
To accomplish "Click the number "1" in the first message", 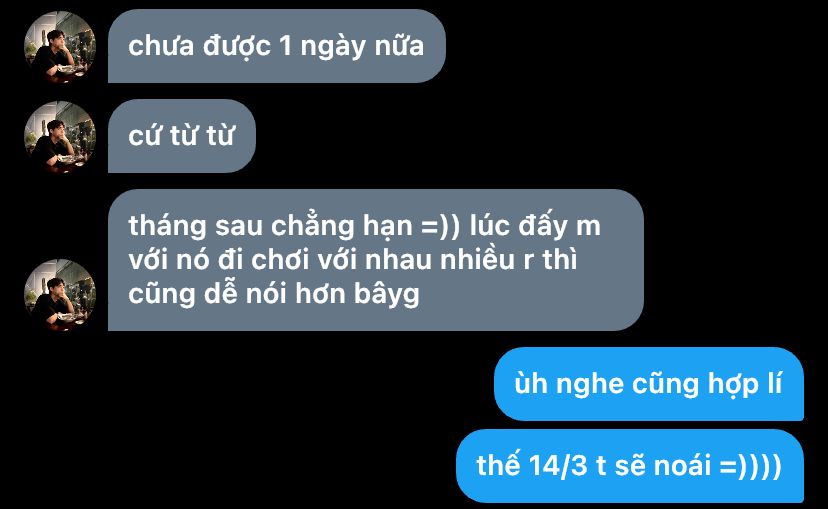I will [285, 46].
